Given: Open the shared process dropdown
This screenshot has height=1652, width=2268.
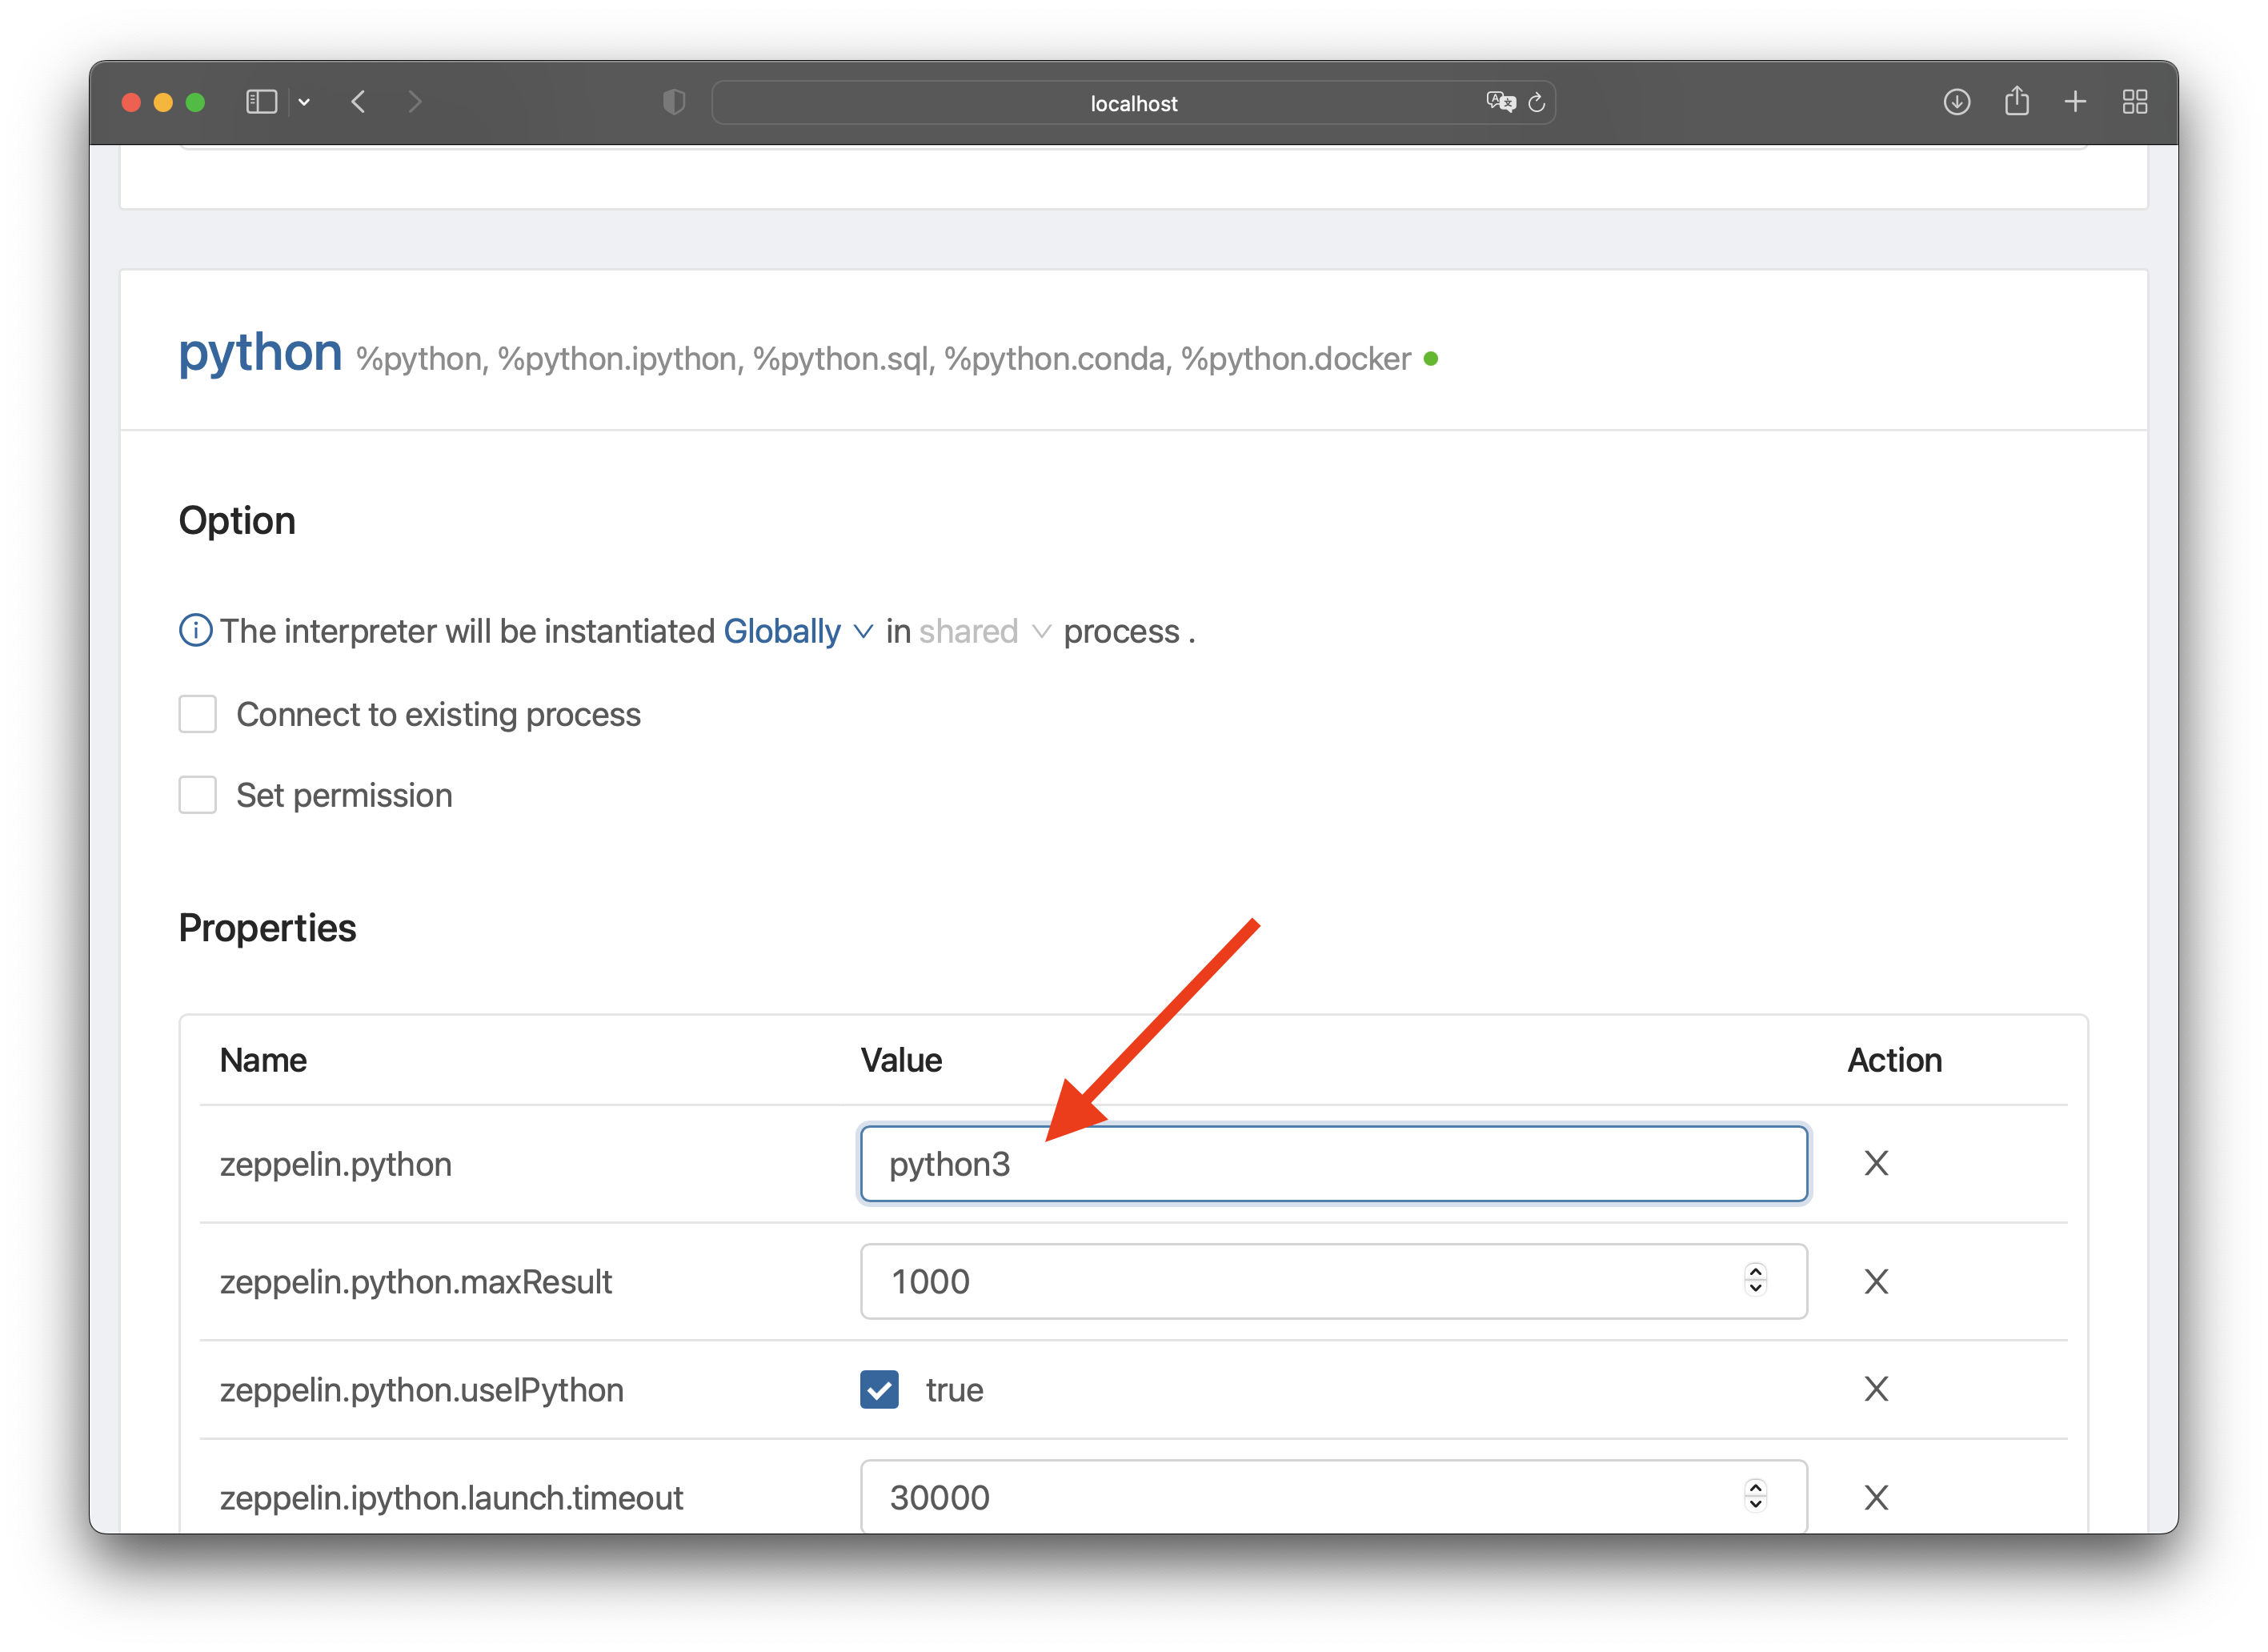Looking at the screenshot, I should pos(984,631).
